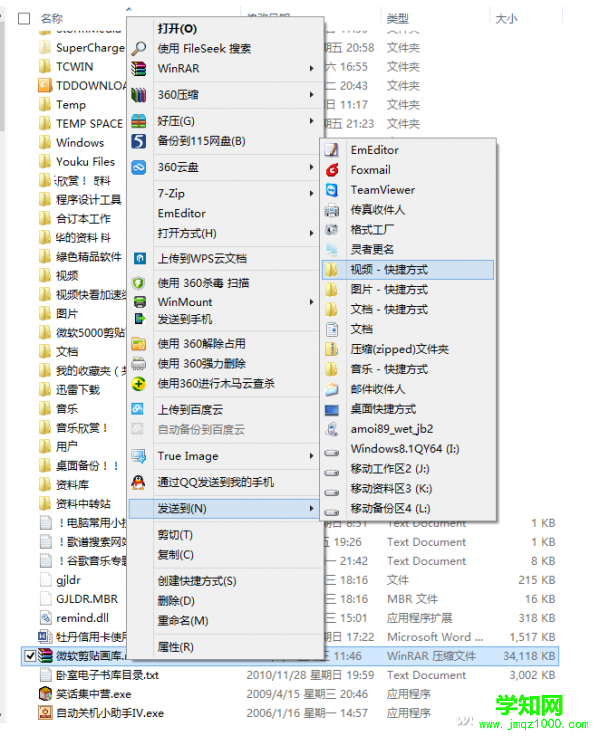Click the WPS云文档 upload icon

139,258
